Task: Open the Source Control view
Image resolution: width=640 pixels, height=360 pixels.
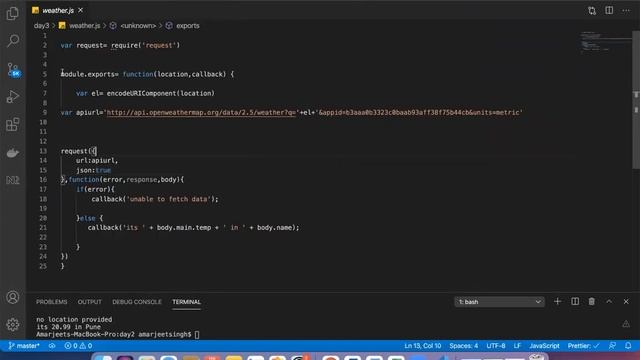Action: tap(13, 69)
